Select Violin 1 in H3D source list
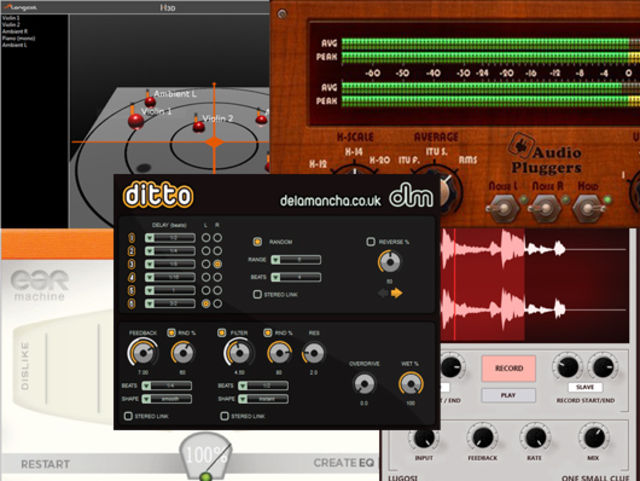Image resolution: width=640 pixels, height=481 pixels. point(11,18)
